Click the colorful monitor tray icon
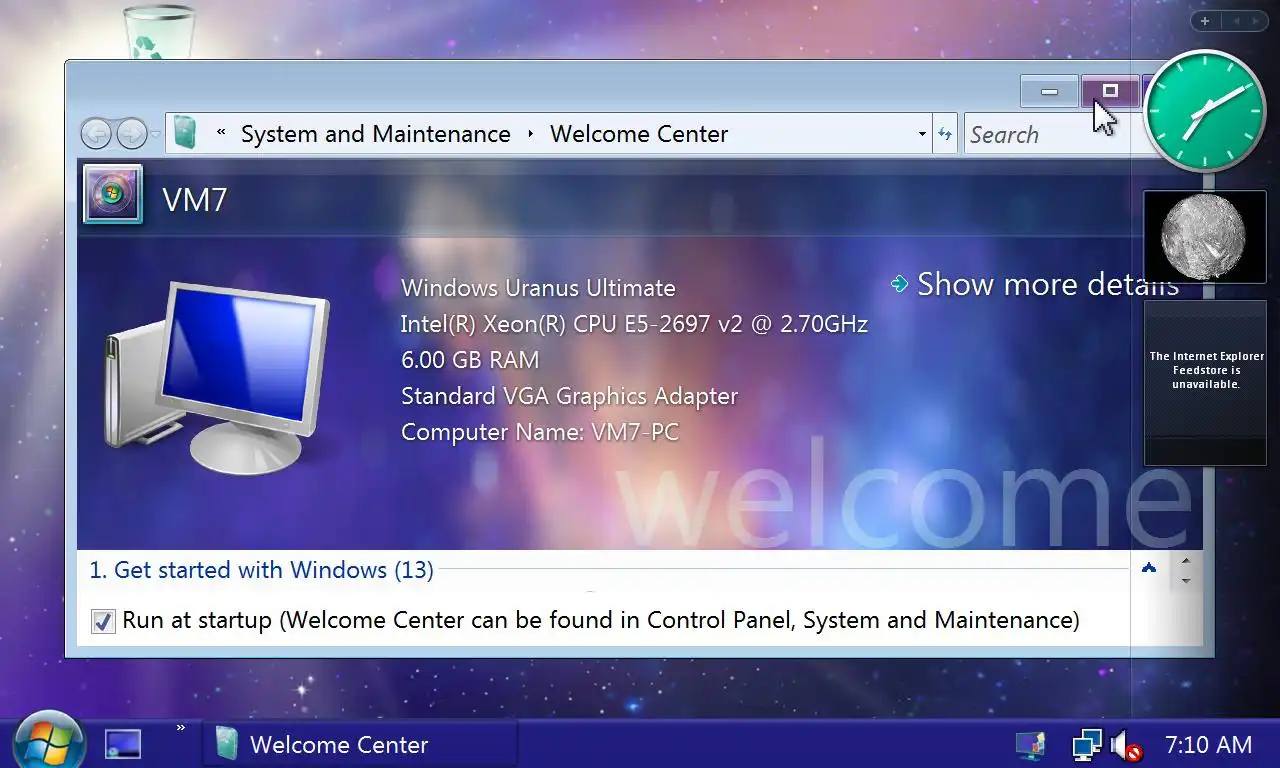The height and width of the screenshot is (768, 1280). pyautogui.click(x=1030, y=745)
